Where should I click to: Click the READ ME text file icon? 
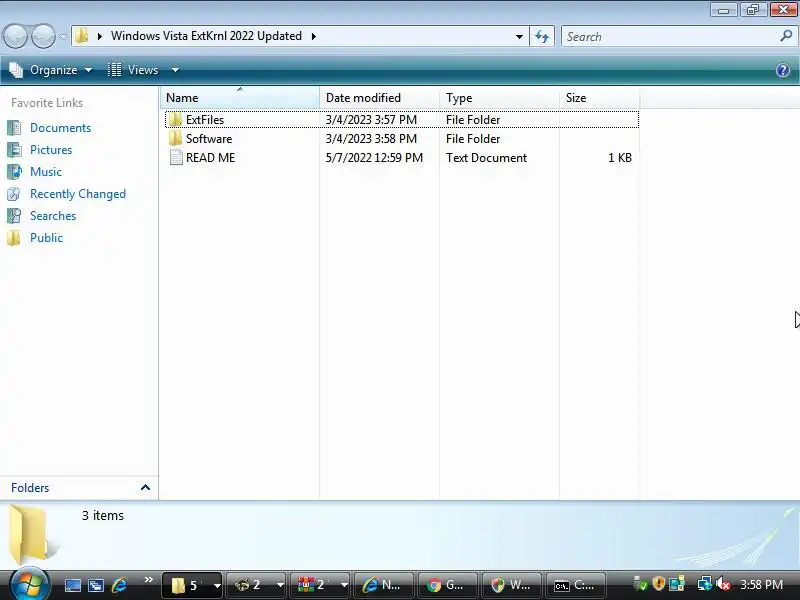176,158
